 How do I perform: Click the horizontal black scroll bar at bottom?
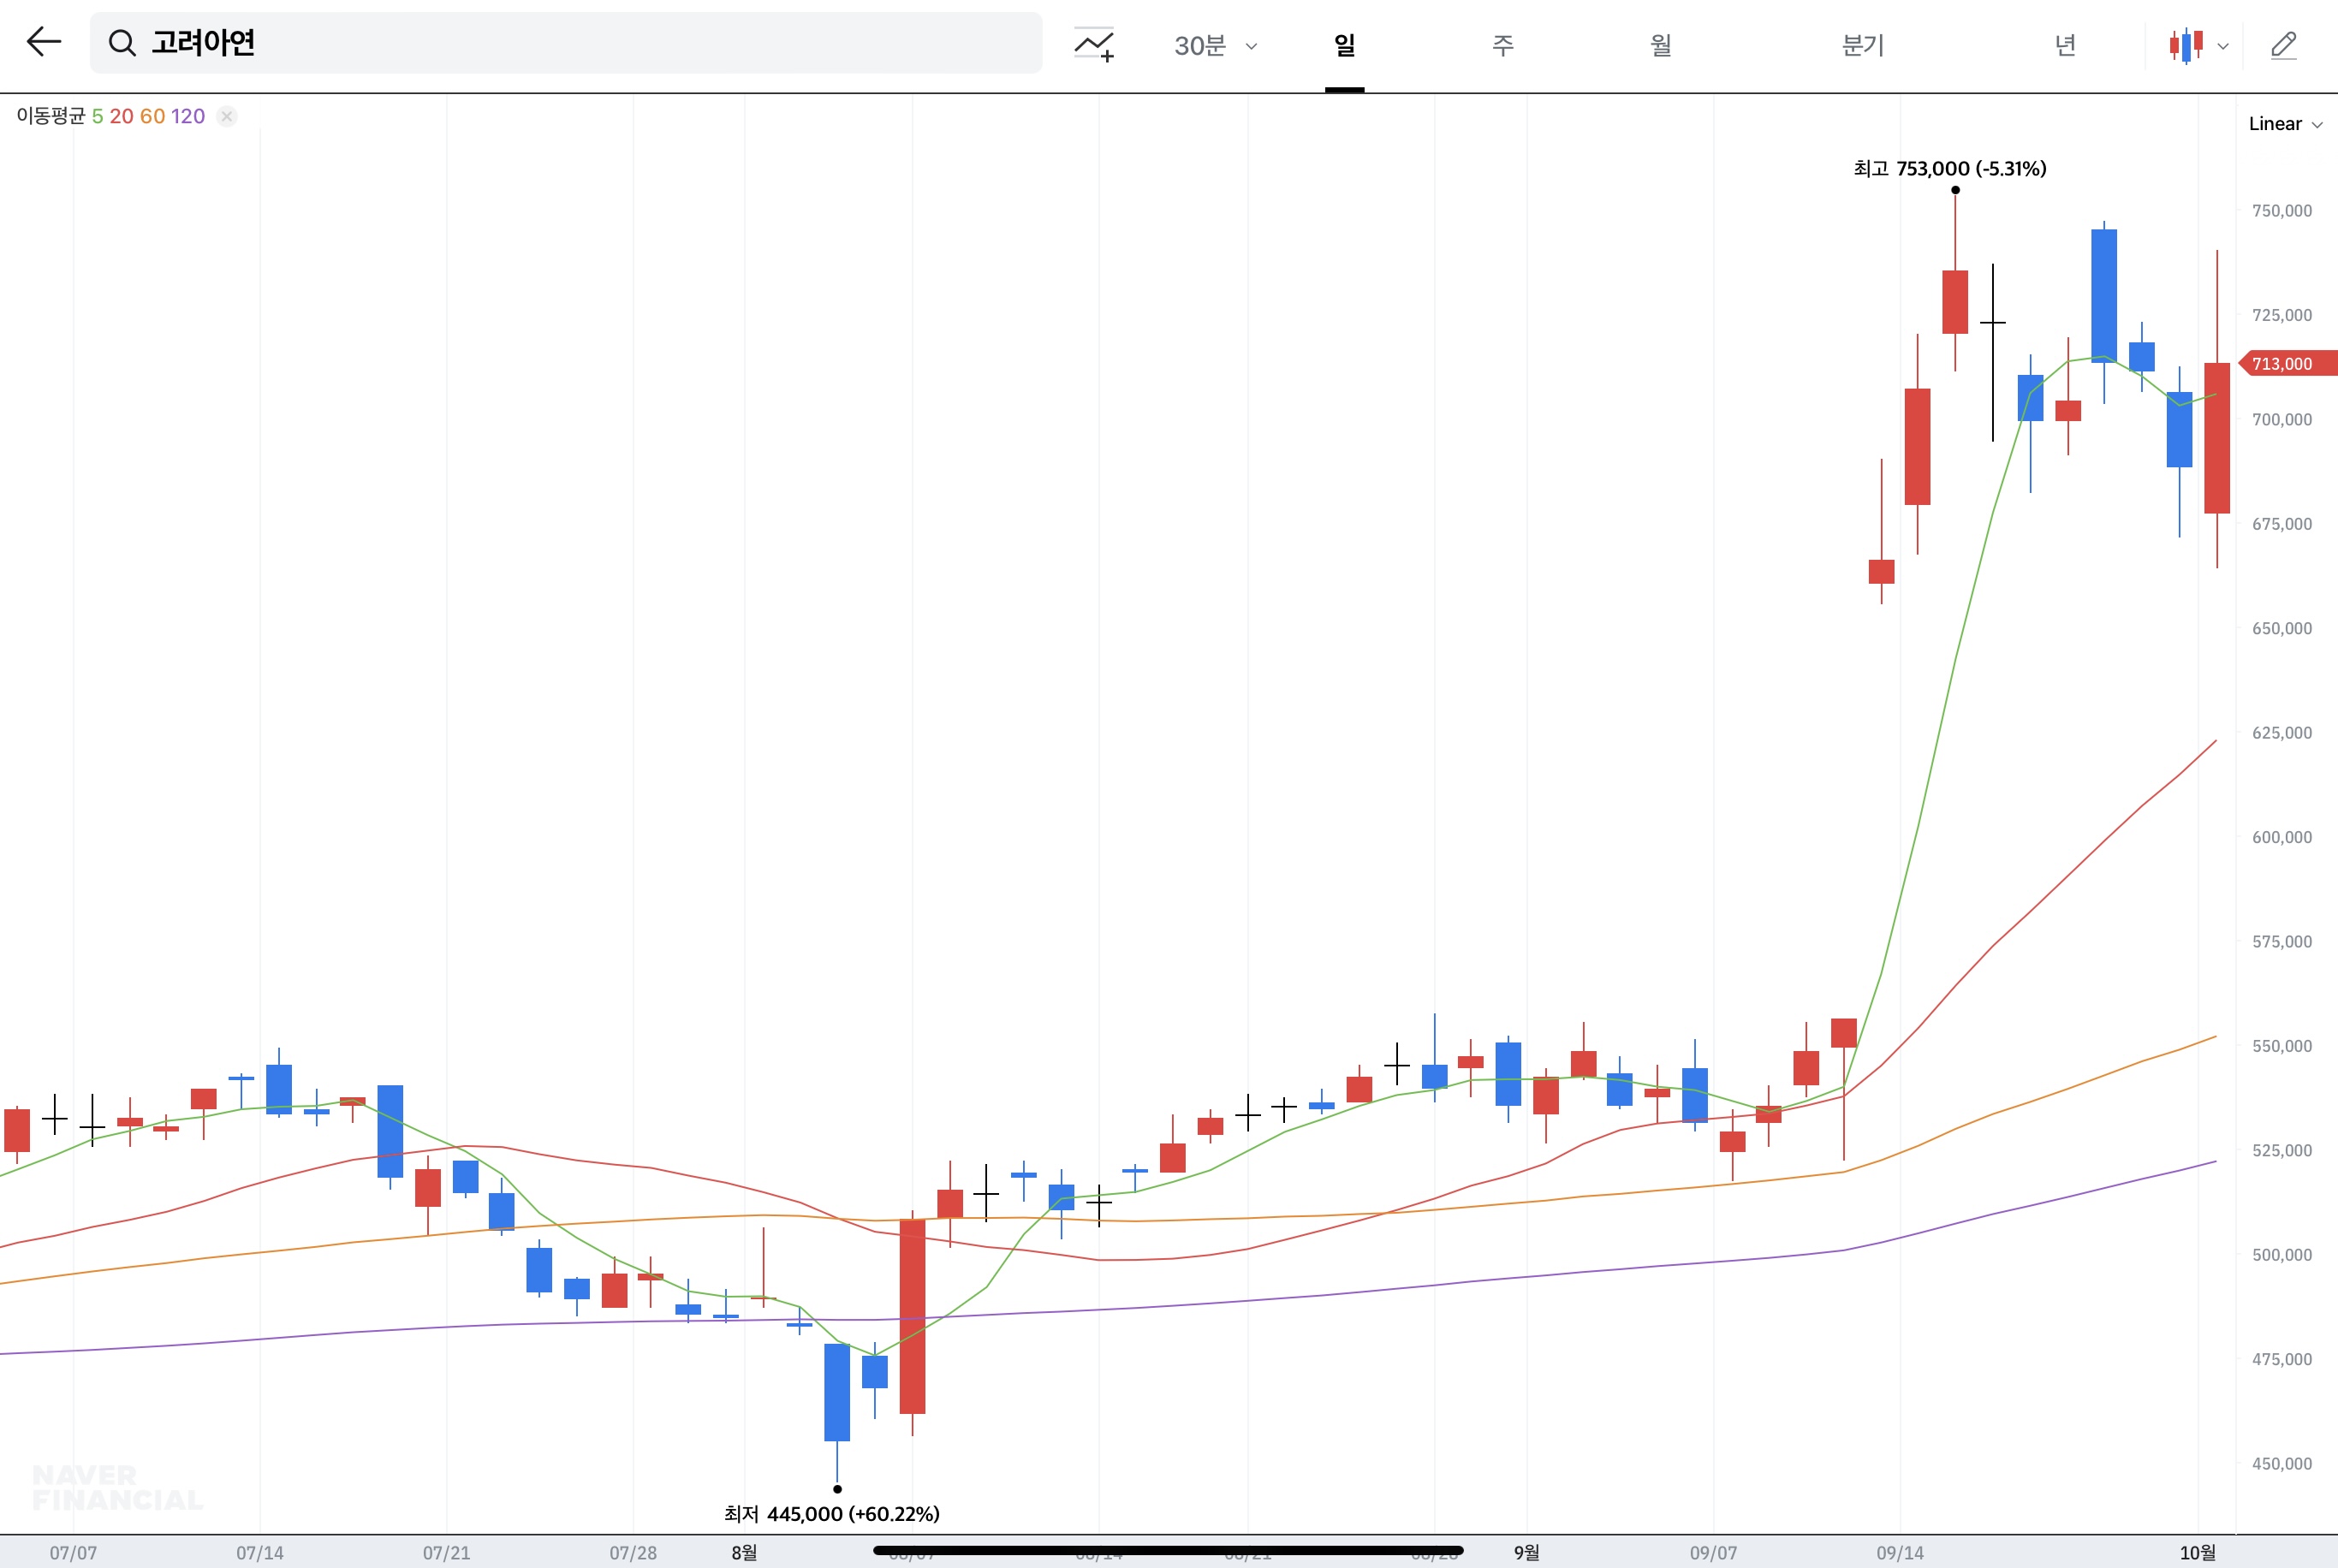pyautogui.click(x=1168, y=1551)
